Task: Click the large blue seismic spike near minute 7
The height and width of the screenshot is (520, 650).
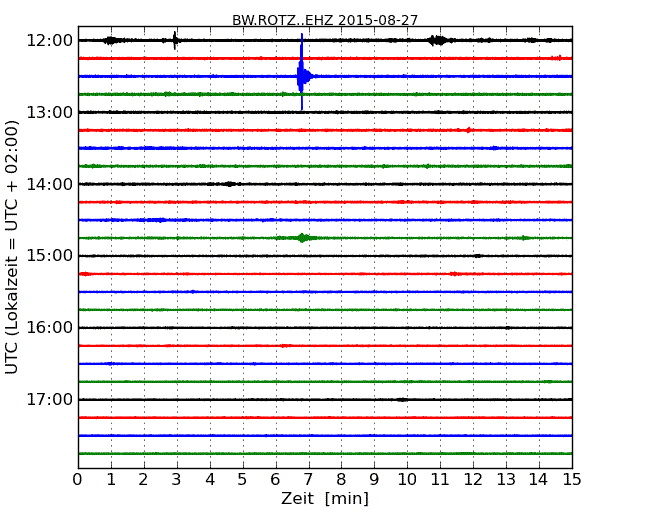Action: tap(302, 72)
